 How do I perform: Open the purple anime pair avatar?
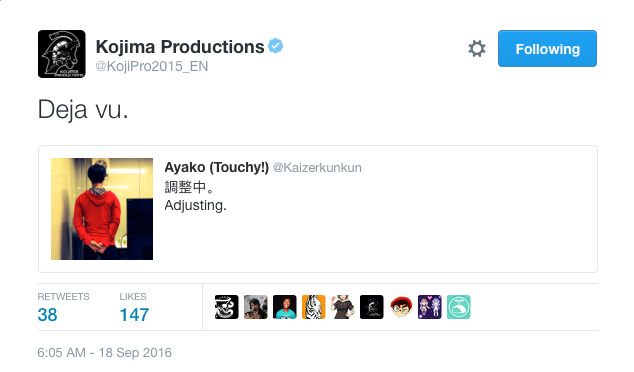click(429, 307)
